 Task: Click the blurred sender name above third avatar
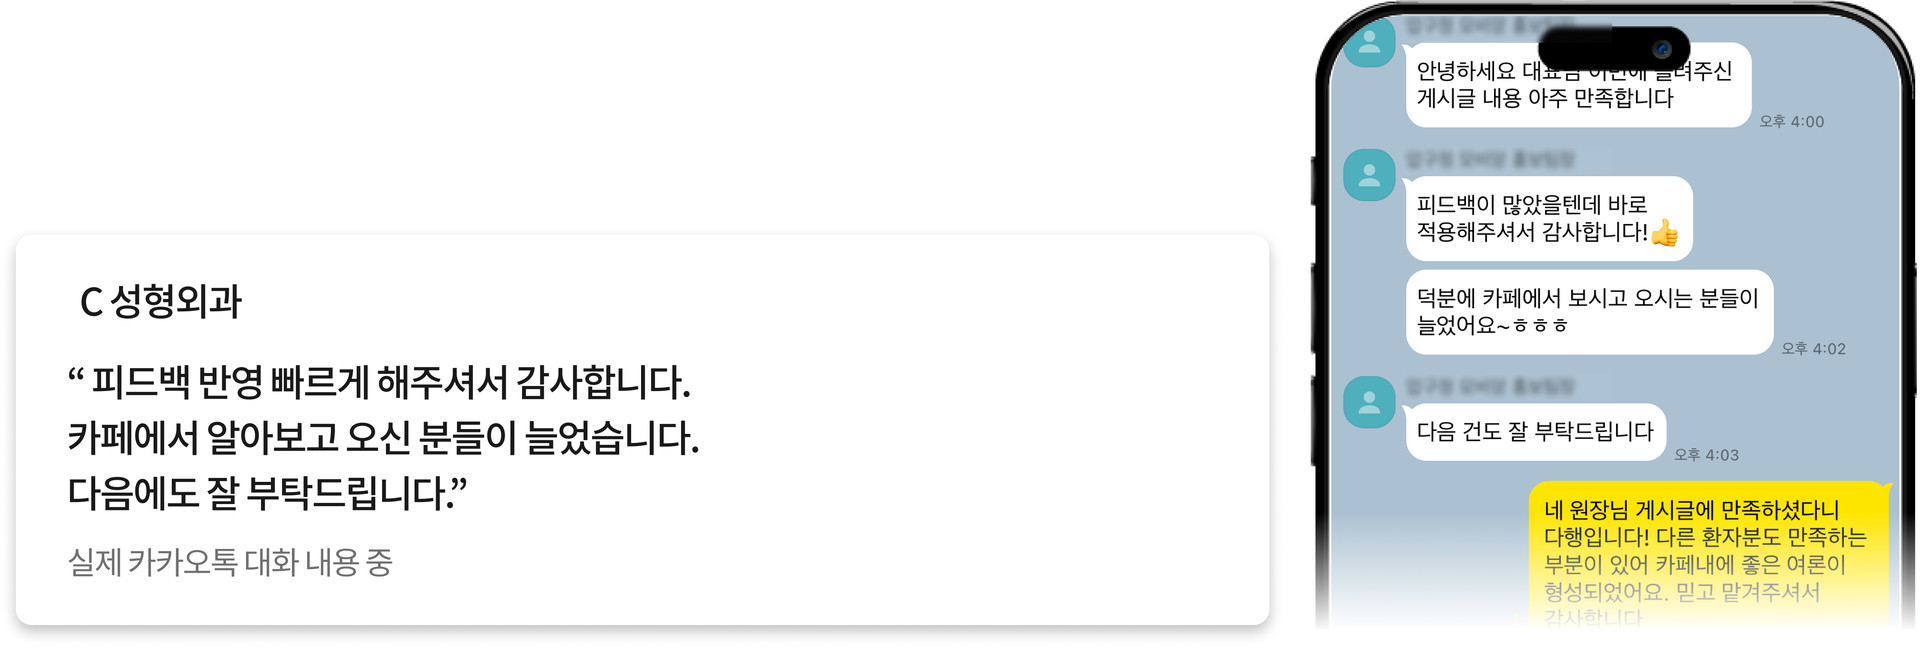point(1490,386)
